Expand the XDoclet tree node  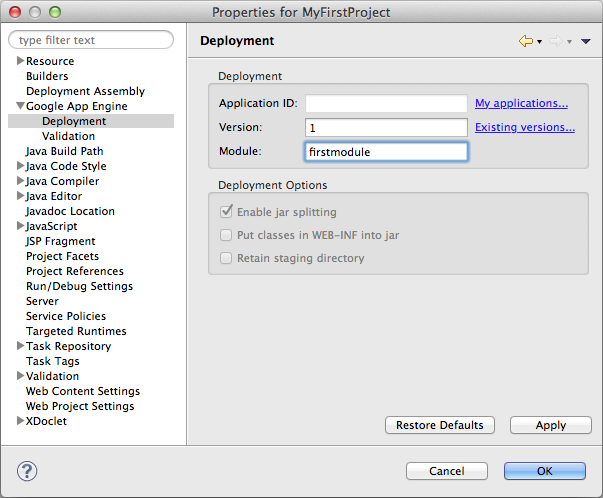pos(20,421)
